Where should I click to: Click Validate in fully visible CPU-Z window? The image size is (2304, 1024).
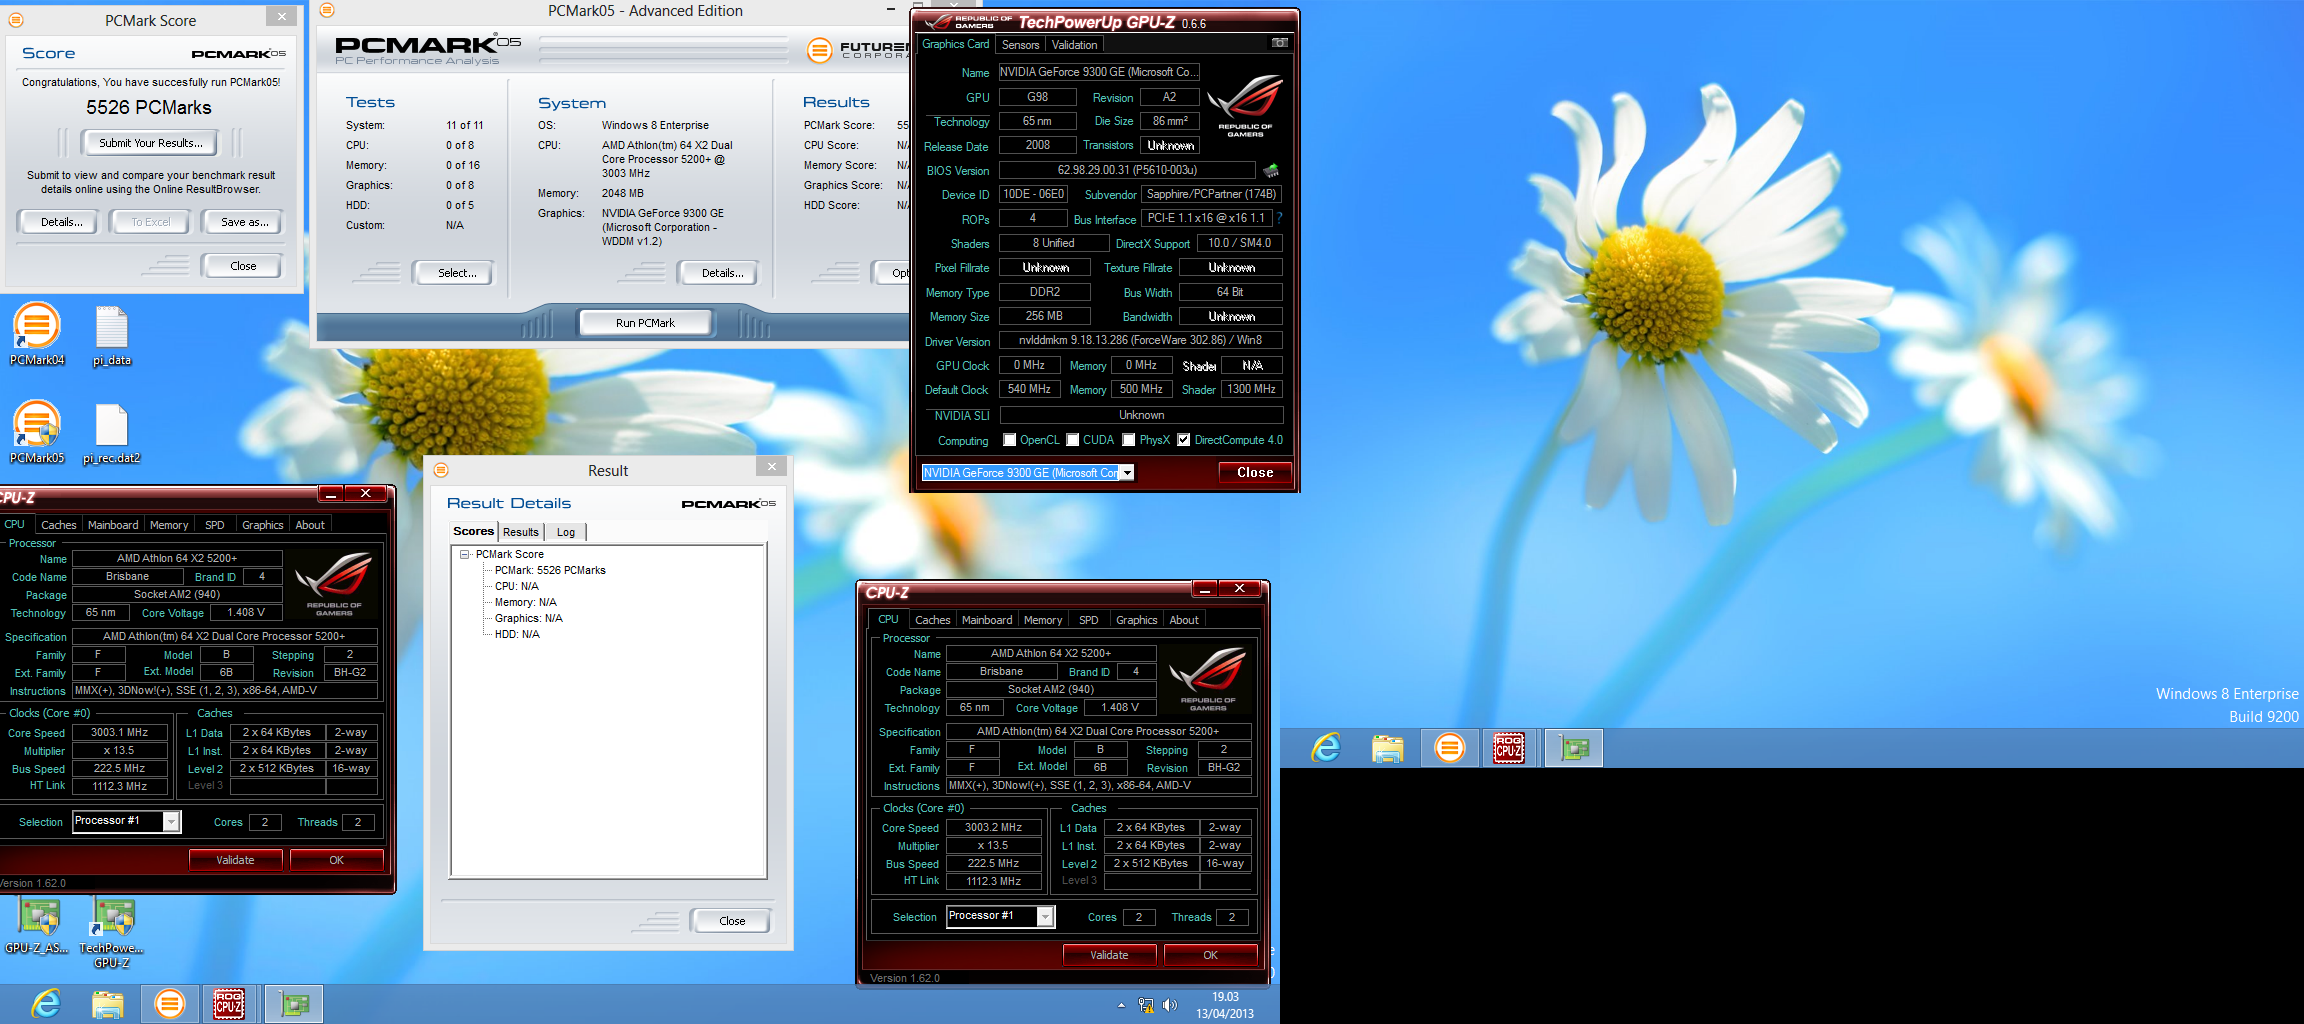(1109, 955)
